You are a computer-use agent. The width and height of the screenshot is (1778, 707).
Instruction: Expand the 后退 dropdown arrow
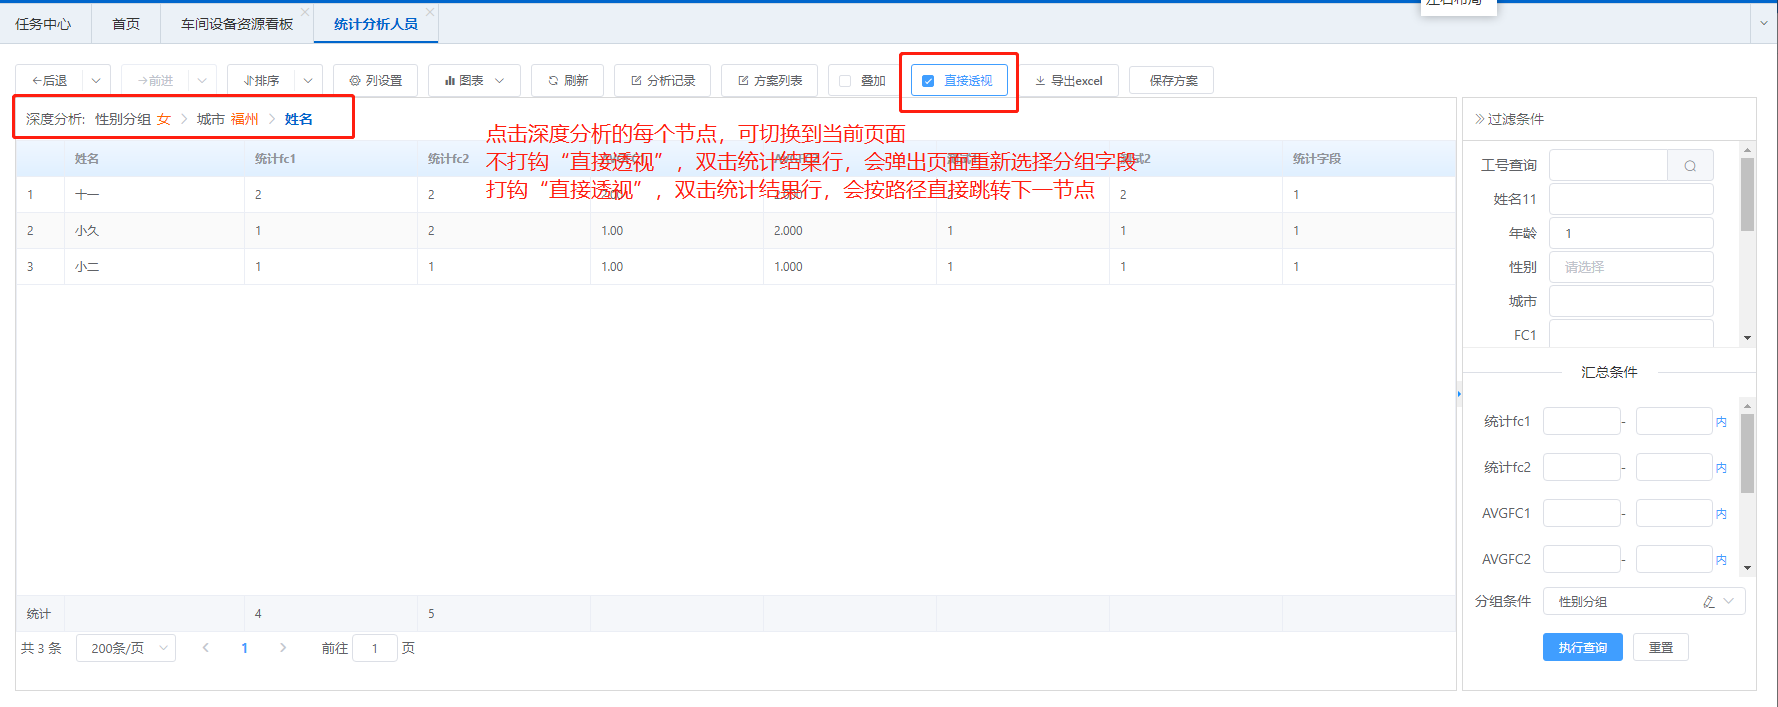click(96, 81)
